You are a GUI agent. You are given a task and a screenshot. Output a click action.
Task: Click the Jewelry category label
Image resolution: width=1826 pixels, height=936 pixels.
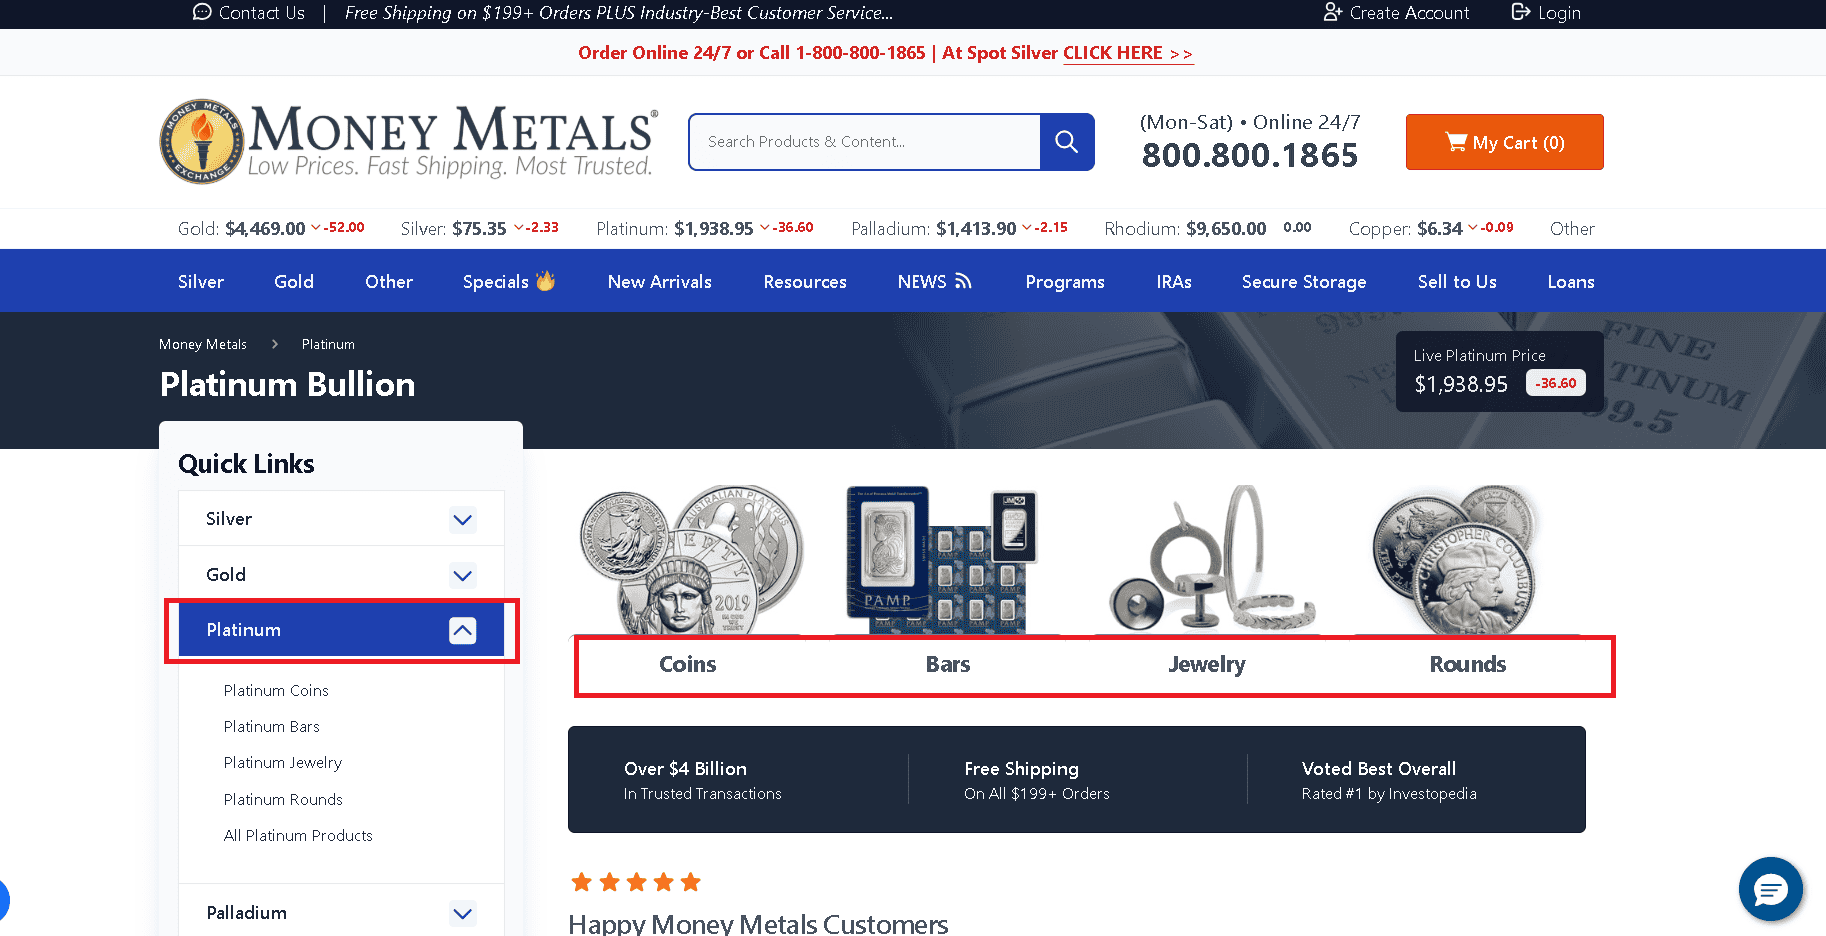(x=1207, y=664)
